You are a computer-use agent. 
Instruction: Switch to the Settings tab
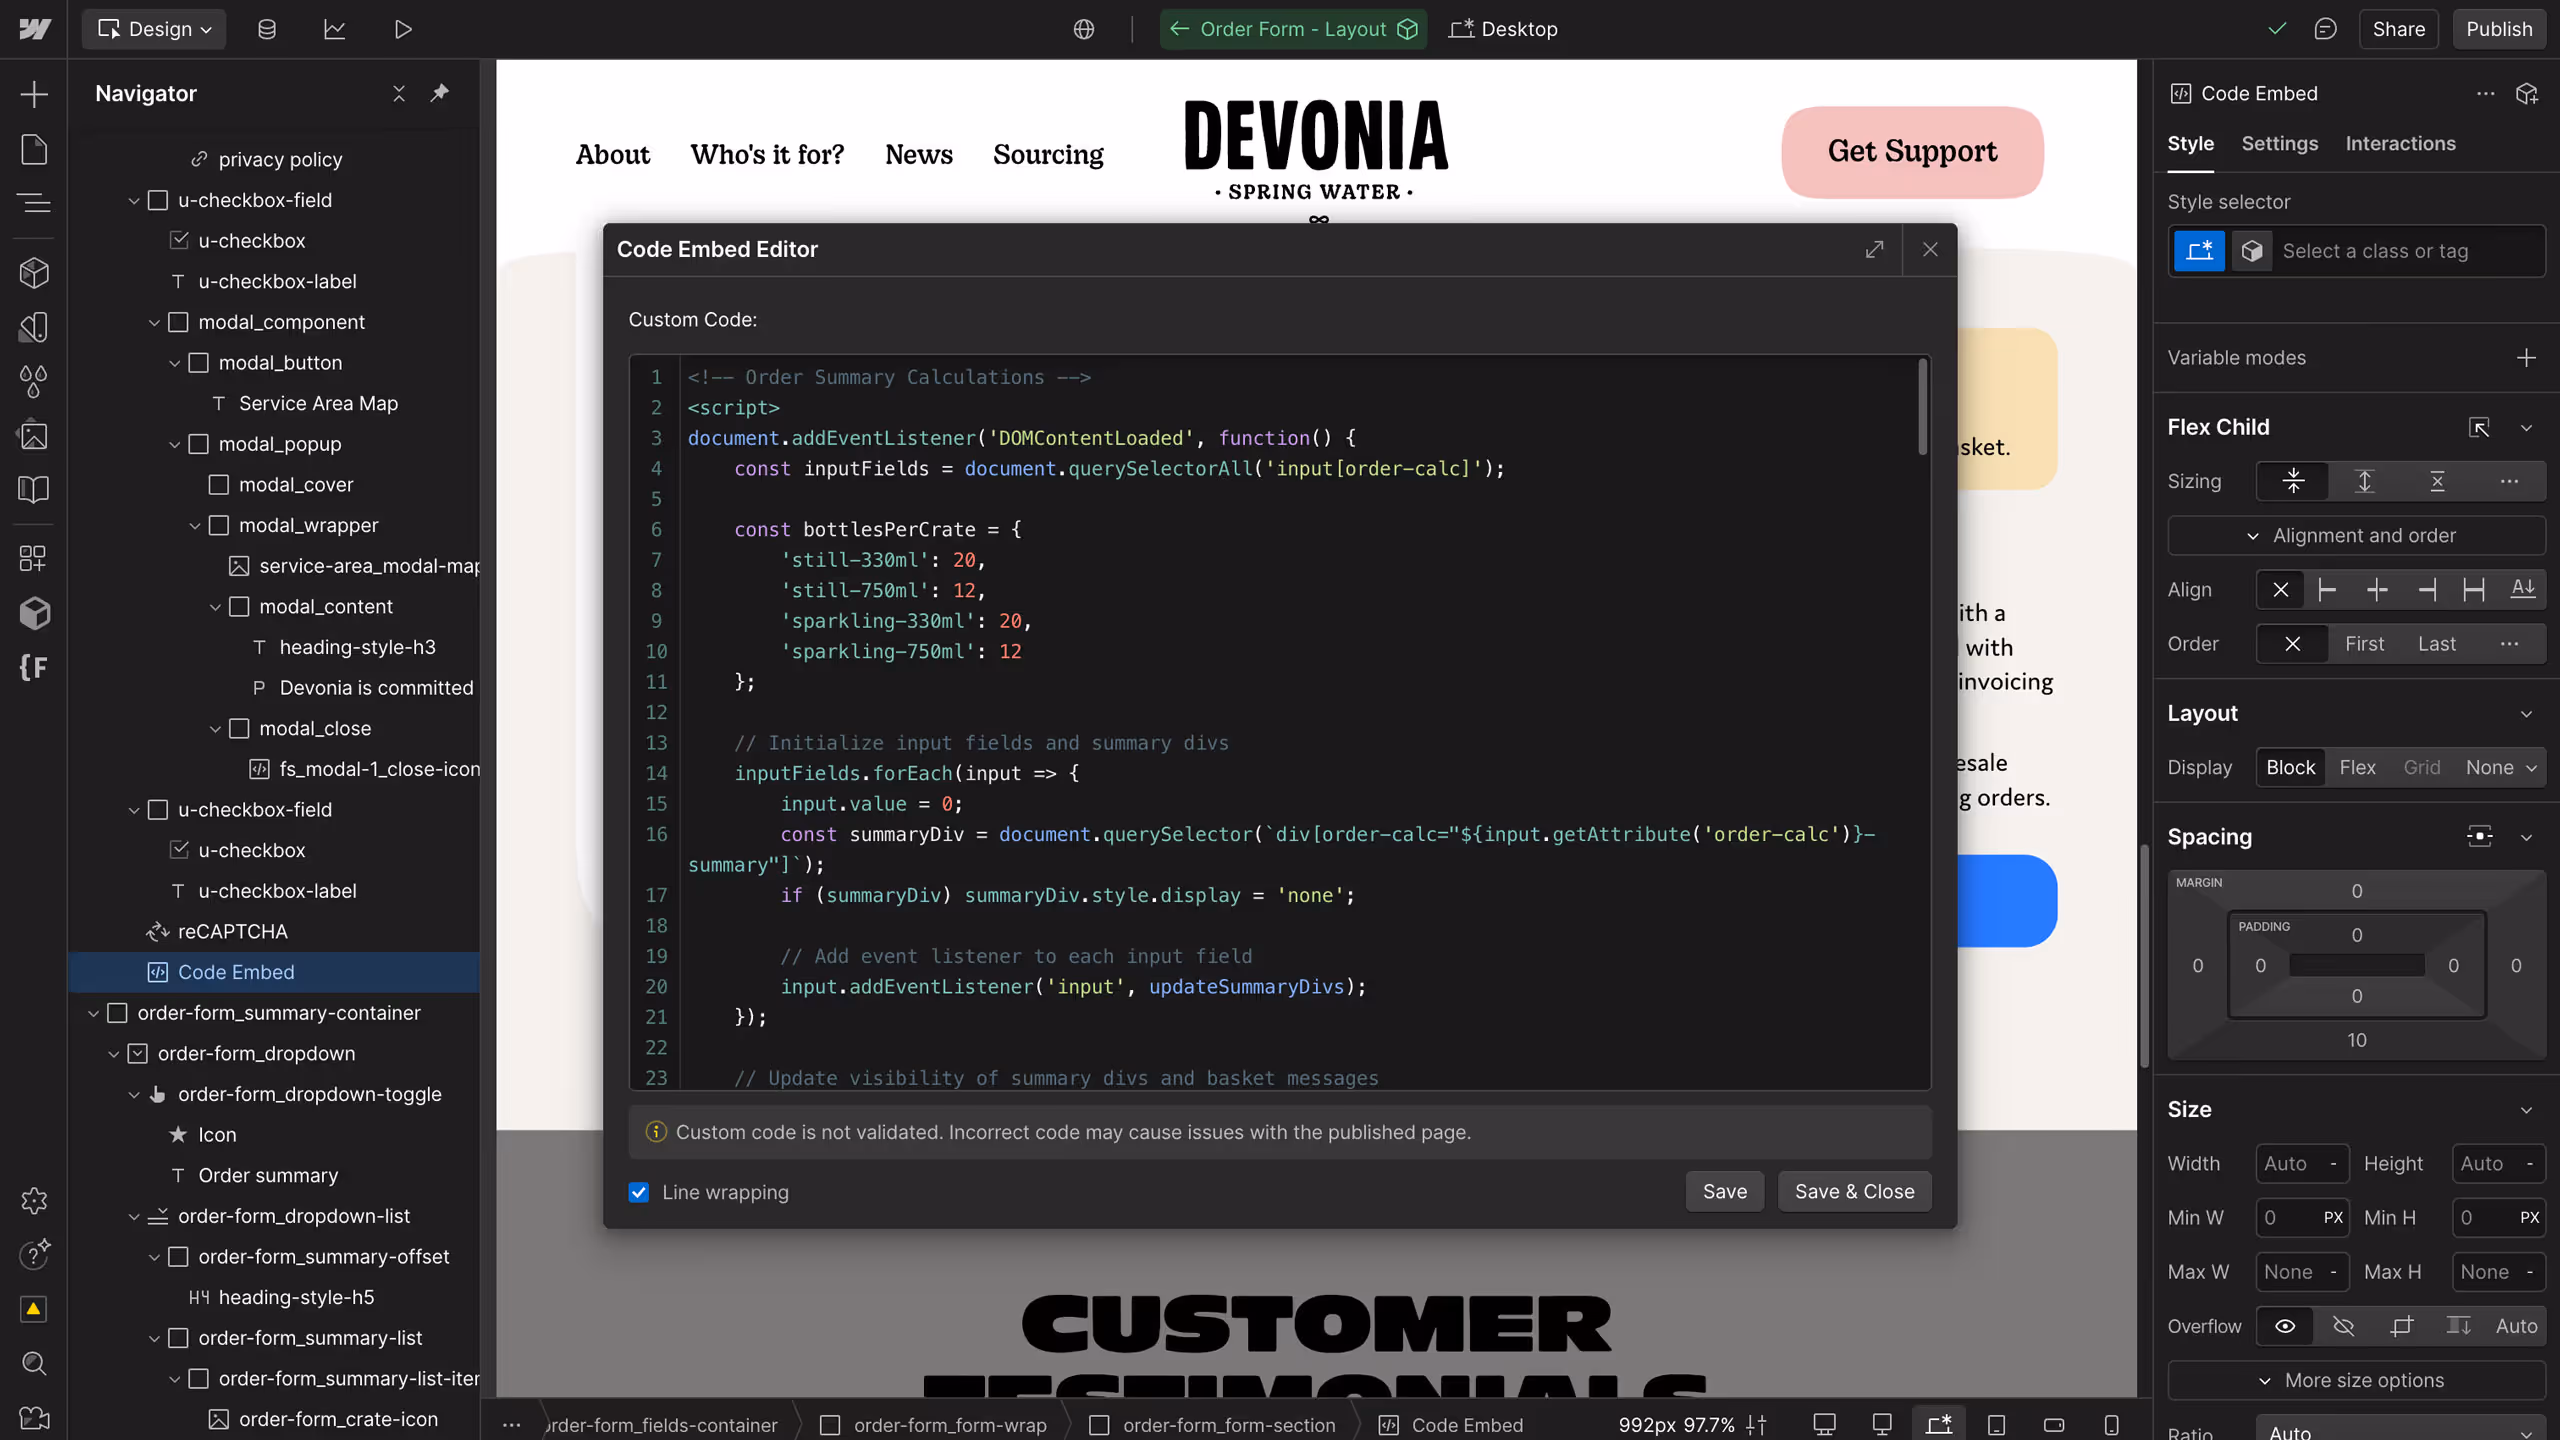coord(2279,143)
